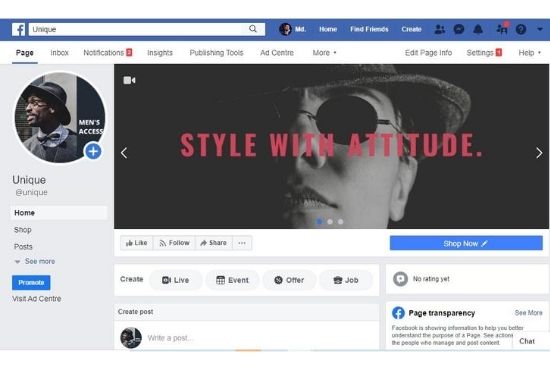
Task: Expand the Help dropdown
Action: pyautogui.click(x=530, y=53)
